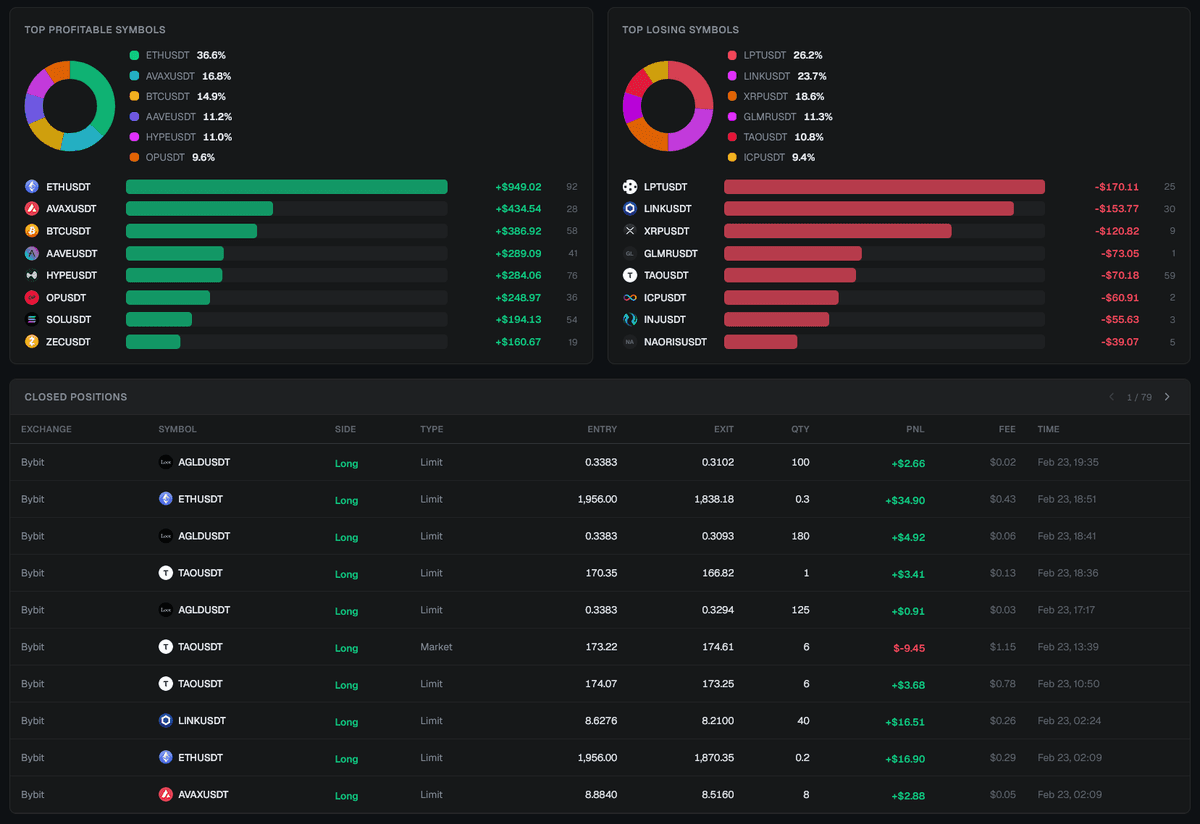Click ETHUSDT icon in the 18:51 row

(166, 499)
